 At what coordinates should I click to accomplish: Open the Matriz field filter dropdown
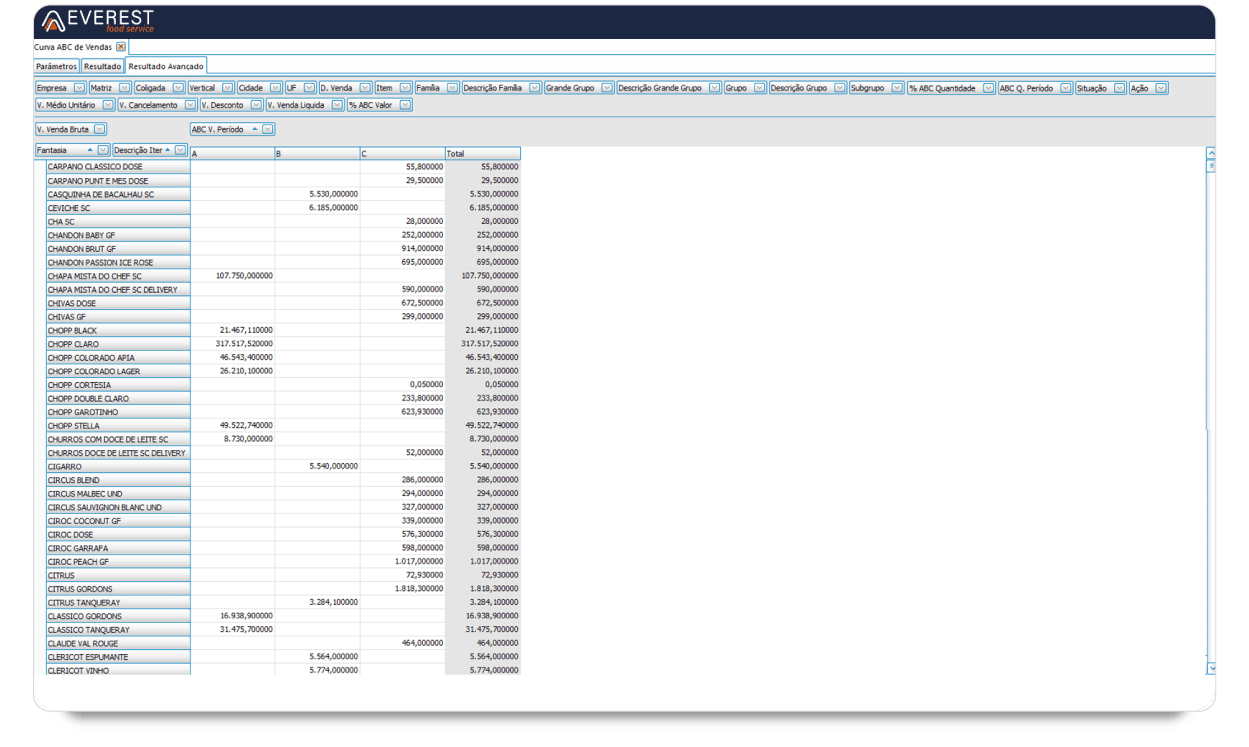tap(125, 88)
